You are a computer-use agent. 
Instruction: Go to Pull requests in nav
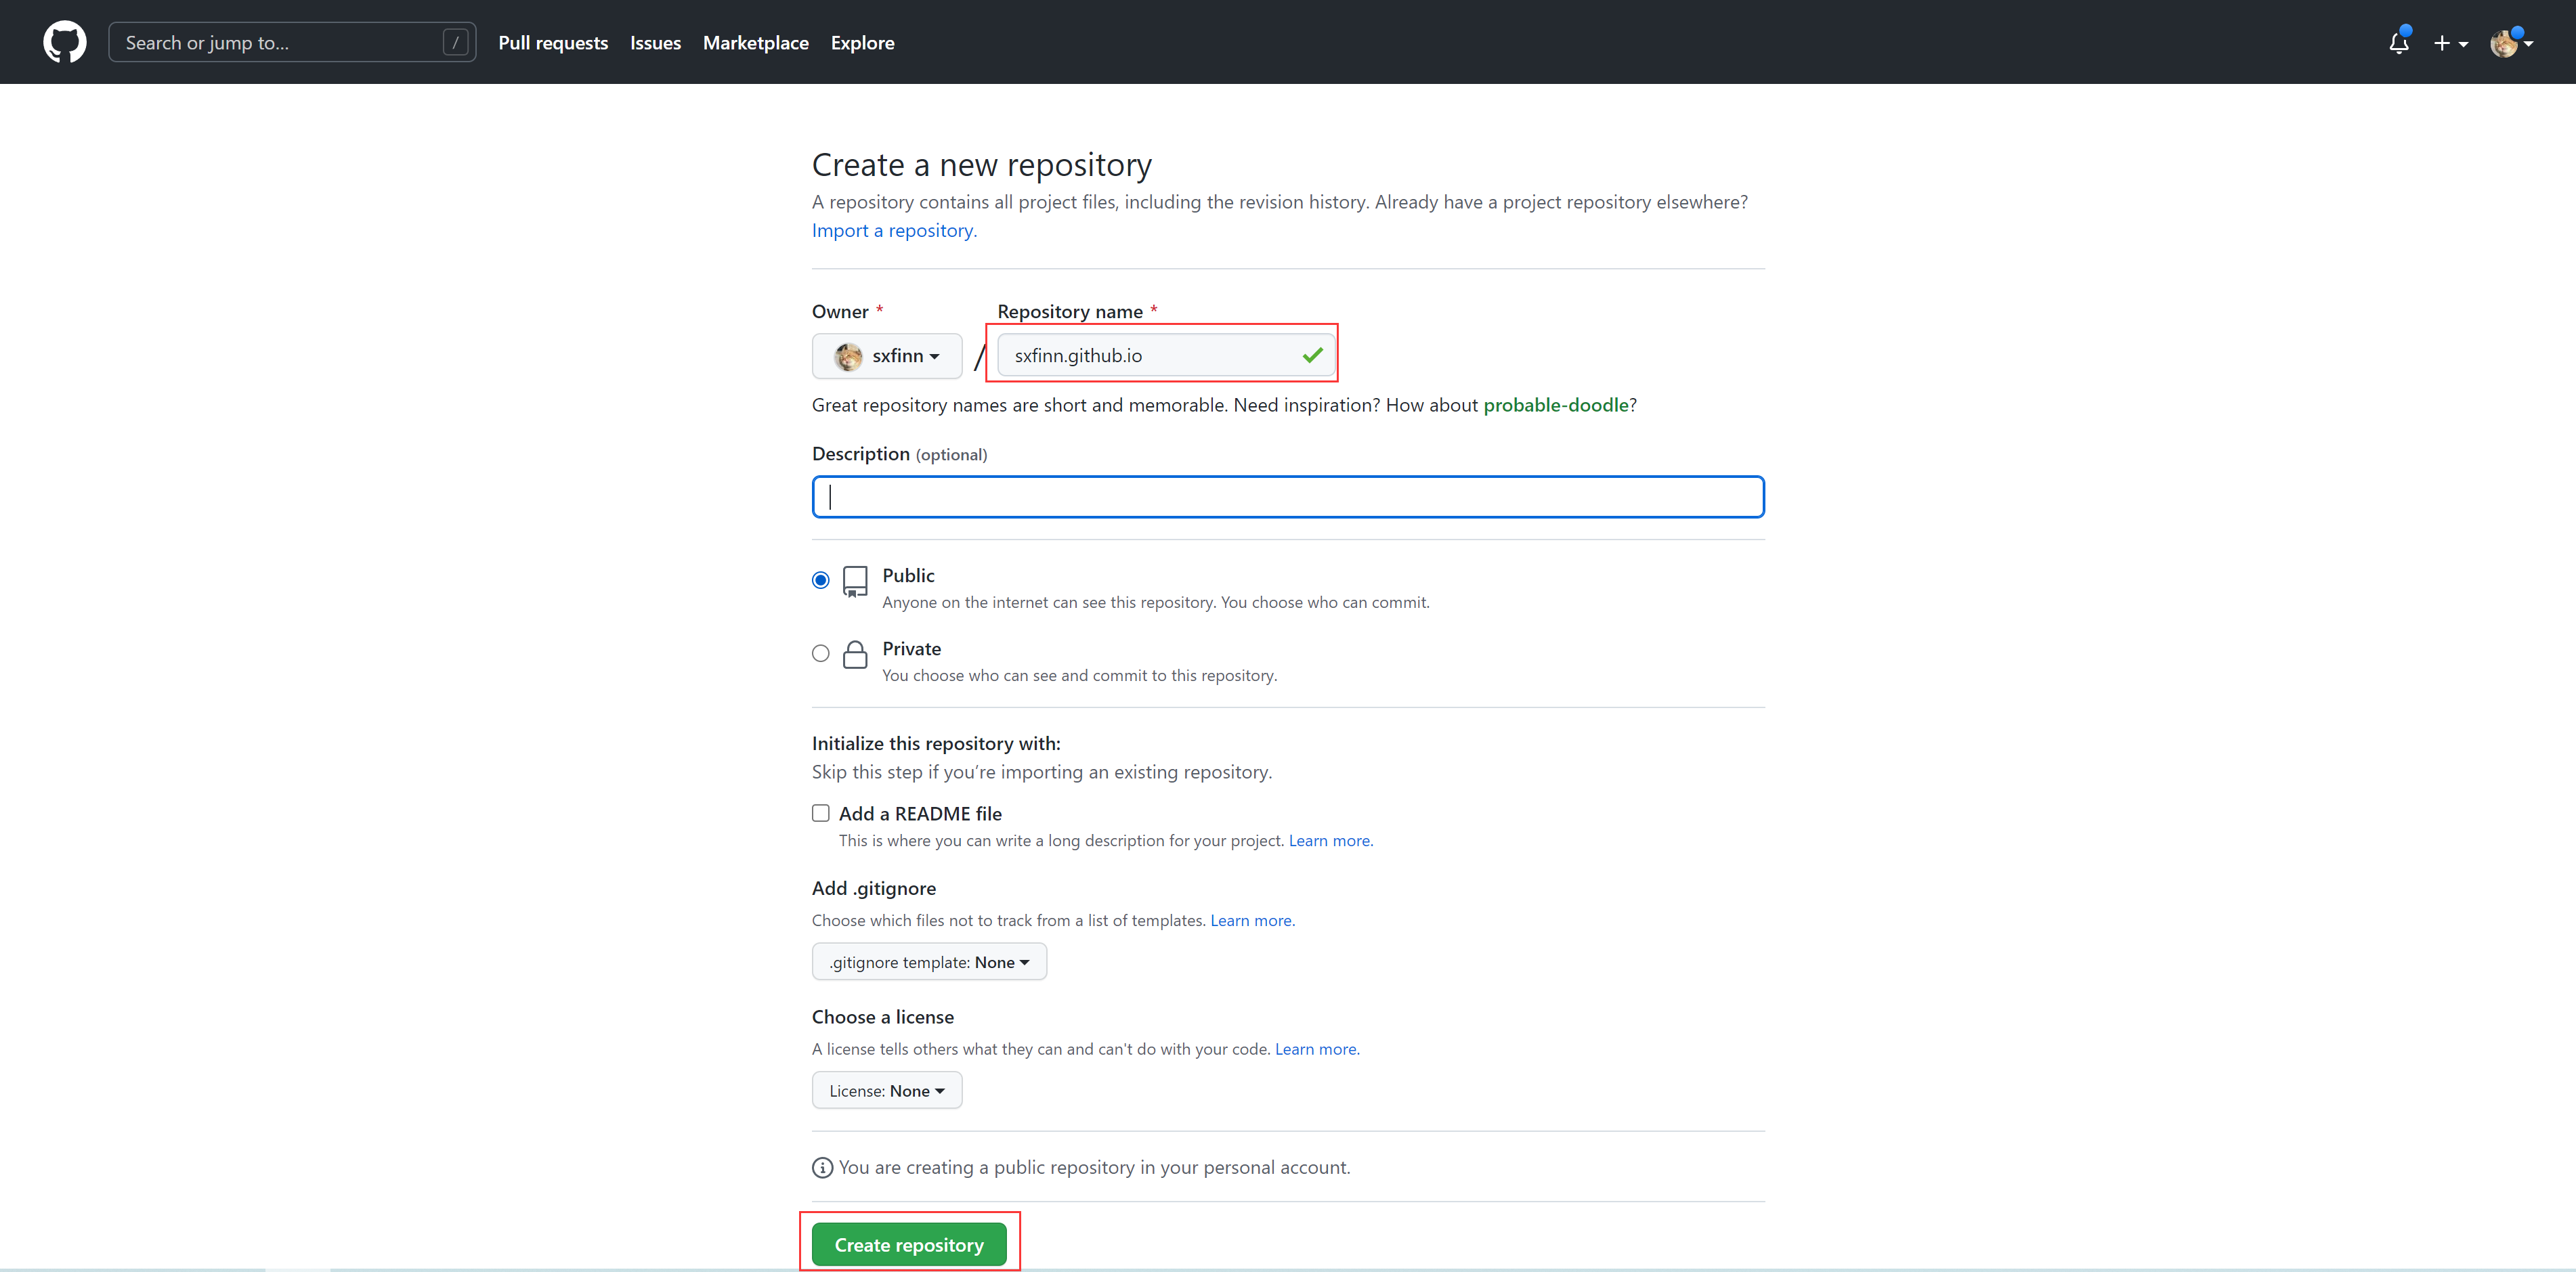coord(553,42)
